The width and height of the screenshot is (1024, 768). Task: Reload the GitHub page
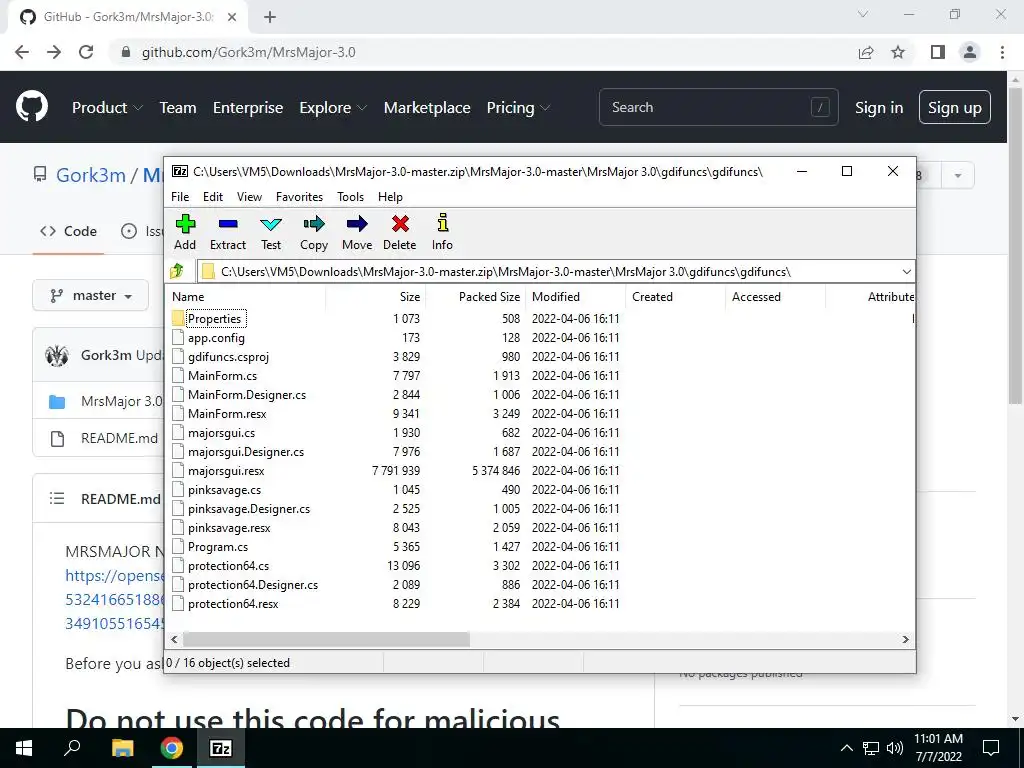(86, 52)
